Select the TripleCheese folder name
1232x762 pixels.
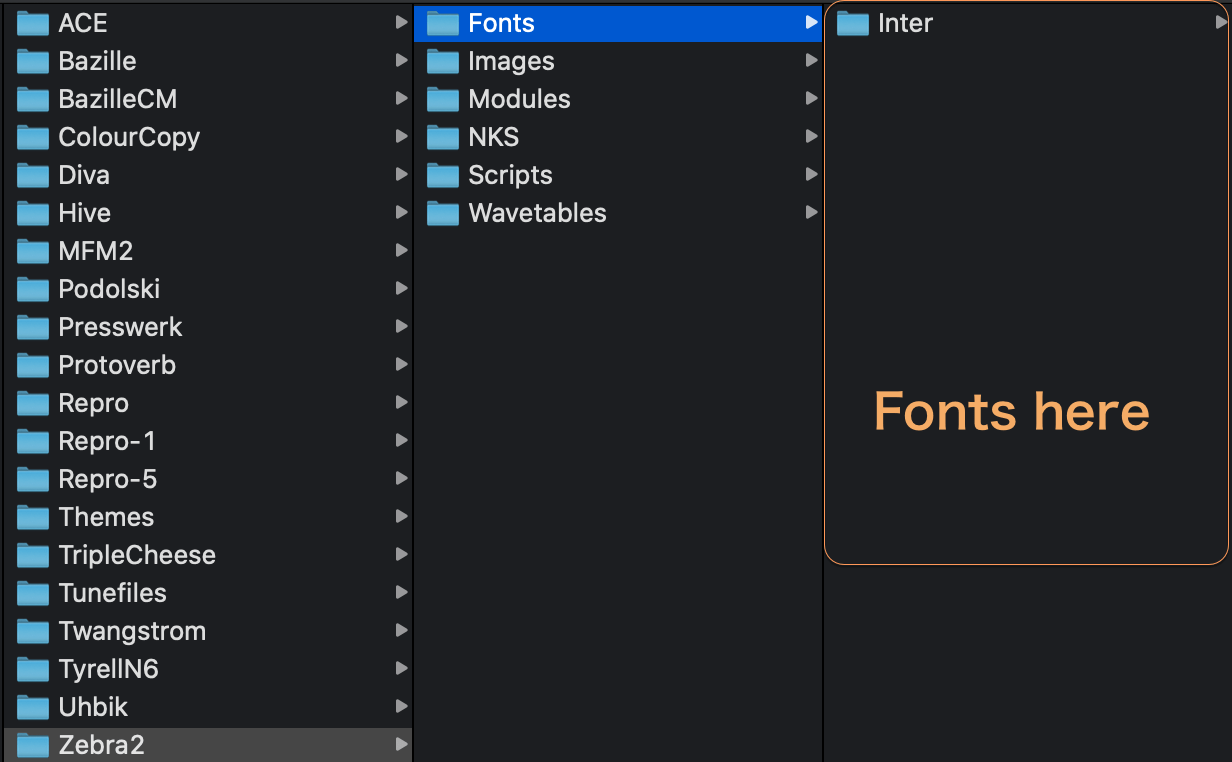point(137,556)
